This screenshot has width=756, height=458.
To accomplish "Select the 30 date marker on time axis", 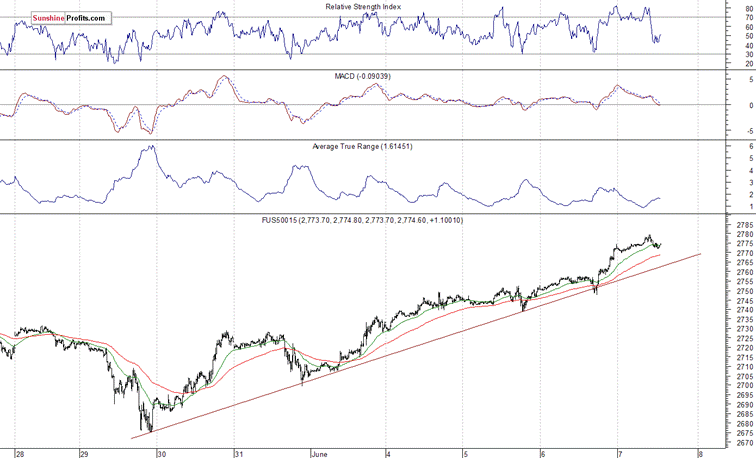I will (161, 452).
